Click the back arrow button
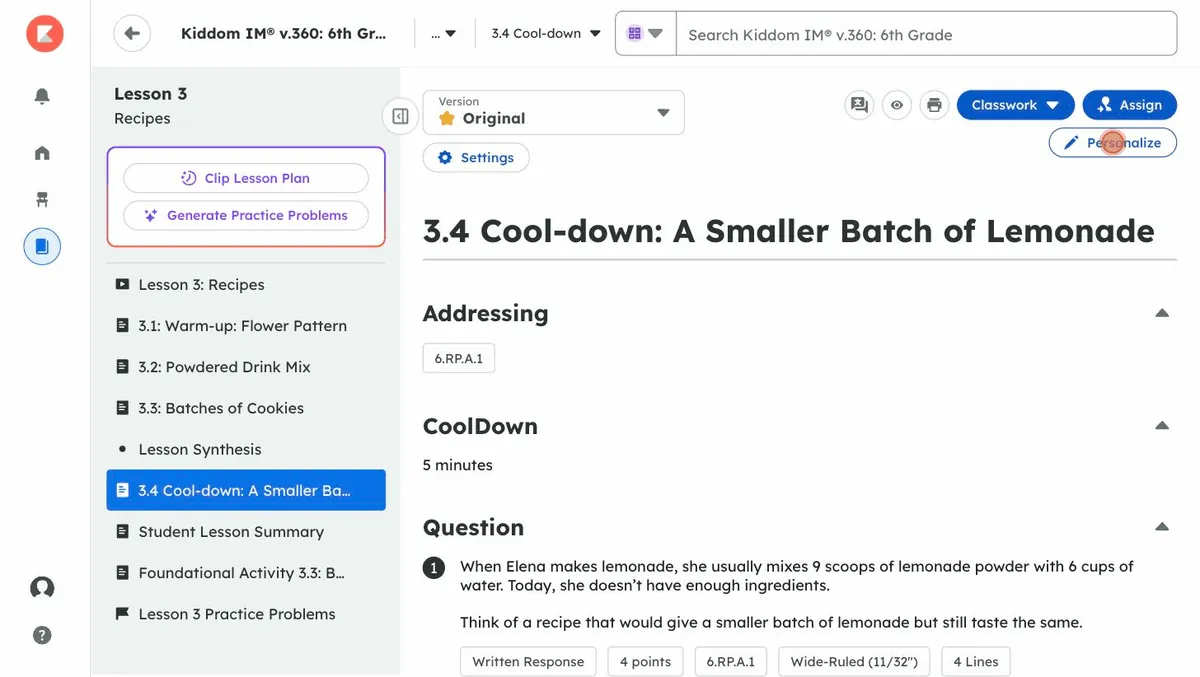The image size is (1200, 677). [132, 34]
